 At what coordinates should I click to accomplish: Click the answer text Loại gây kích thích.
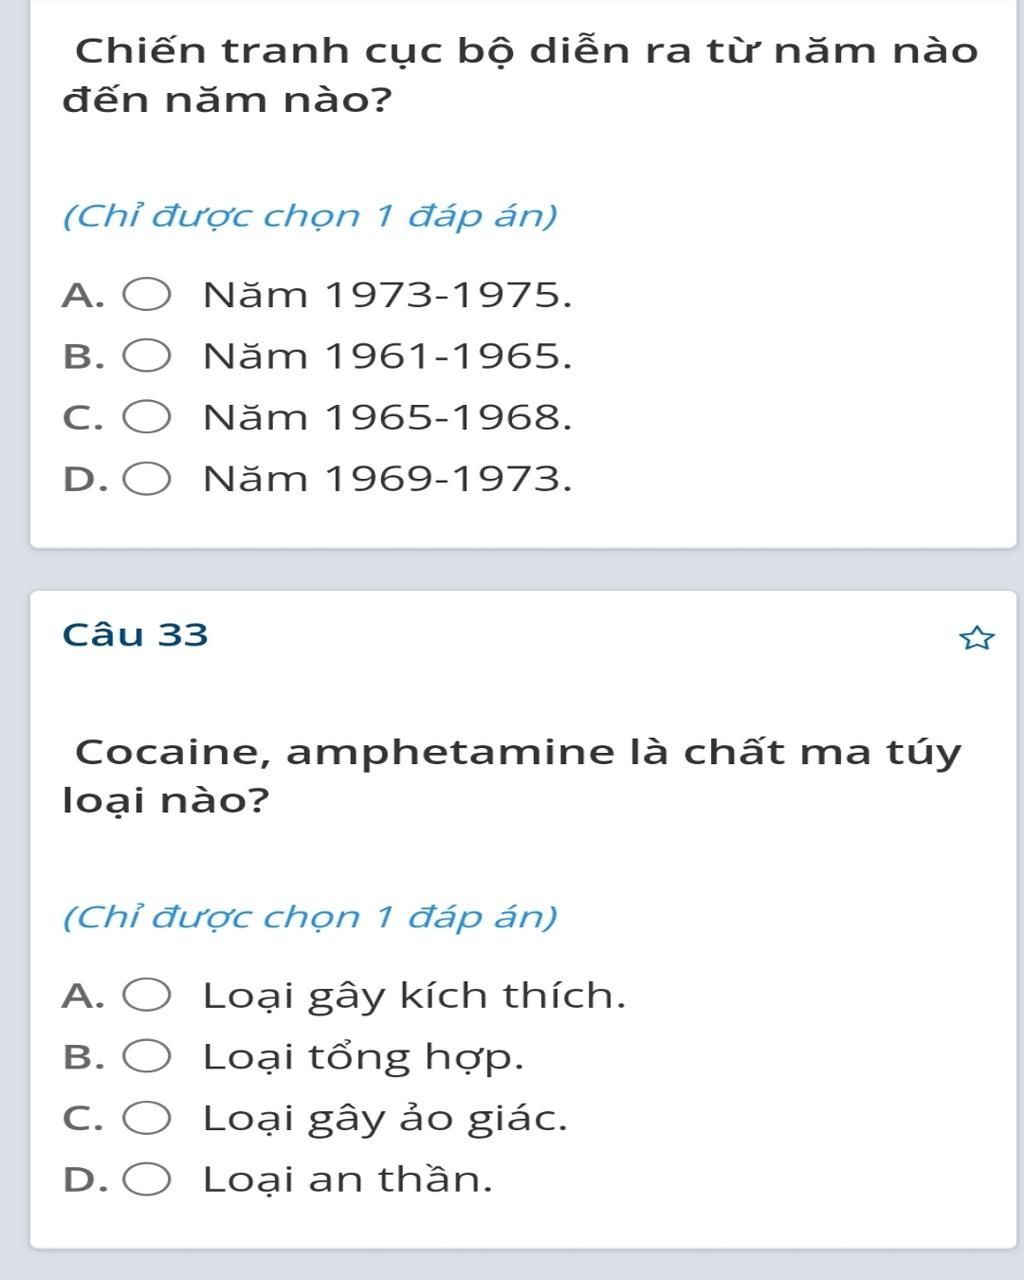414,997
